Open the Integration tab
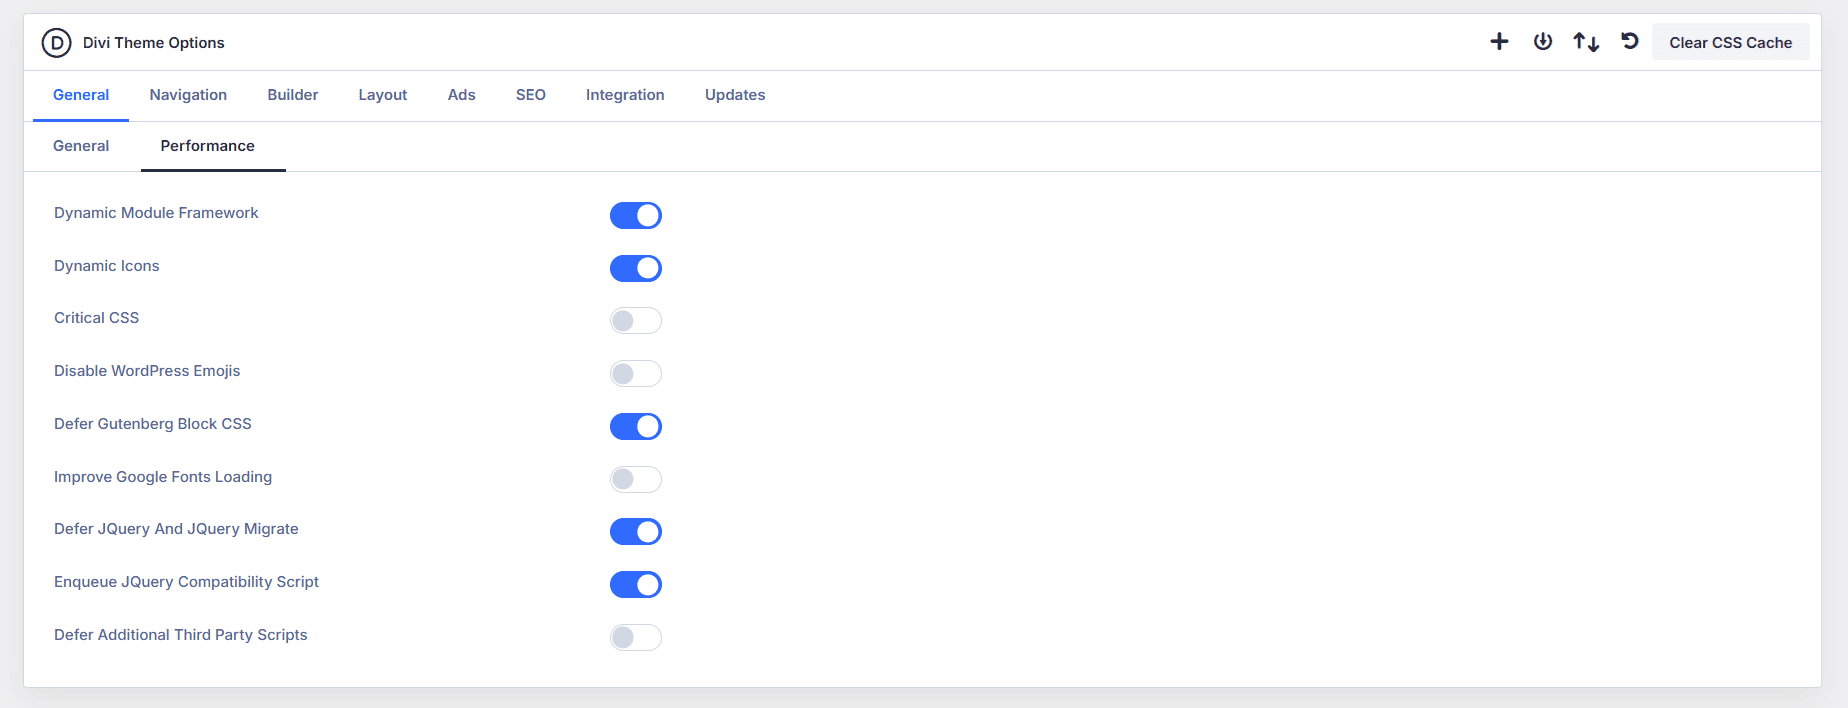This screenshot has height=708, width=1848. 625,95
